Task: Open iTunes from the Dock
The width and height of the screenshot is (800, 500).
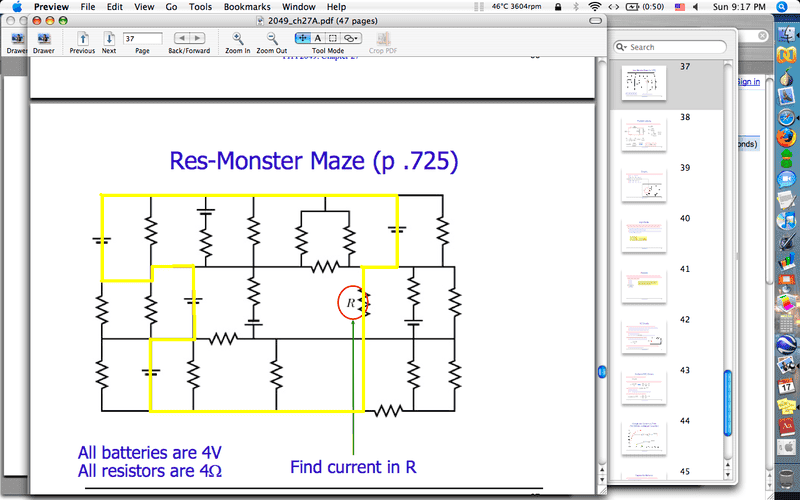Action: coord(786,220)
